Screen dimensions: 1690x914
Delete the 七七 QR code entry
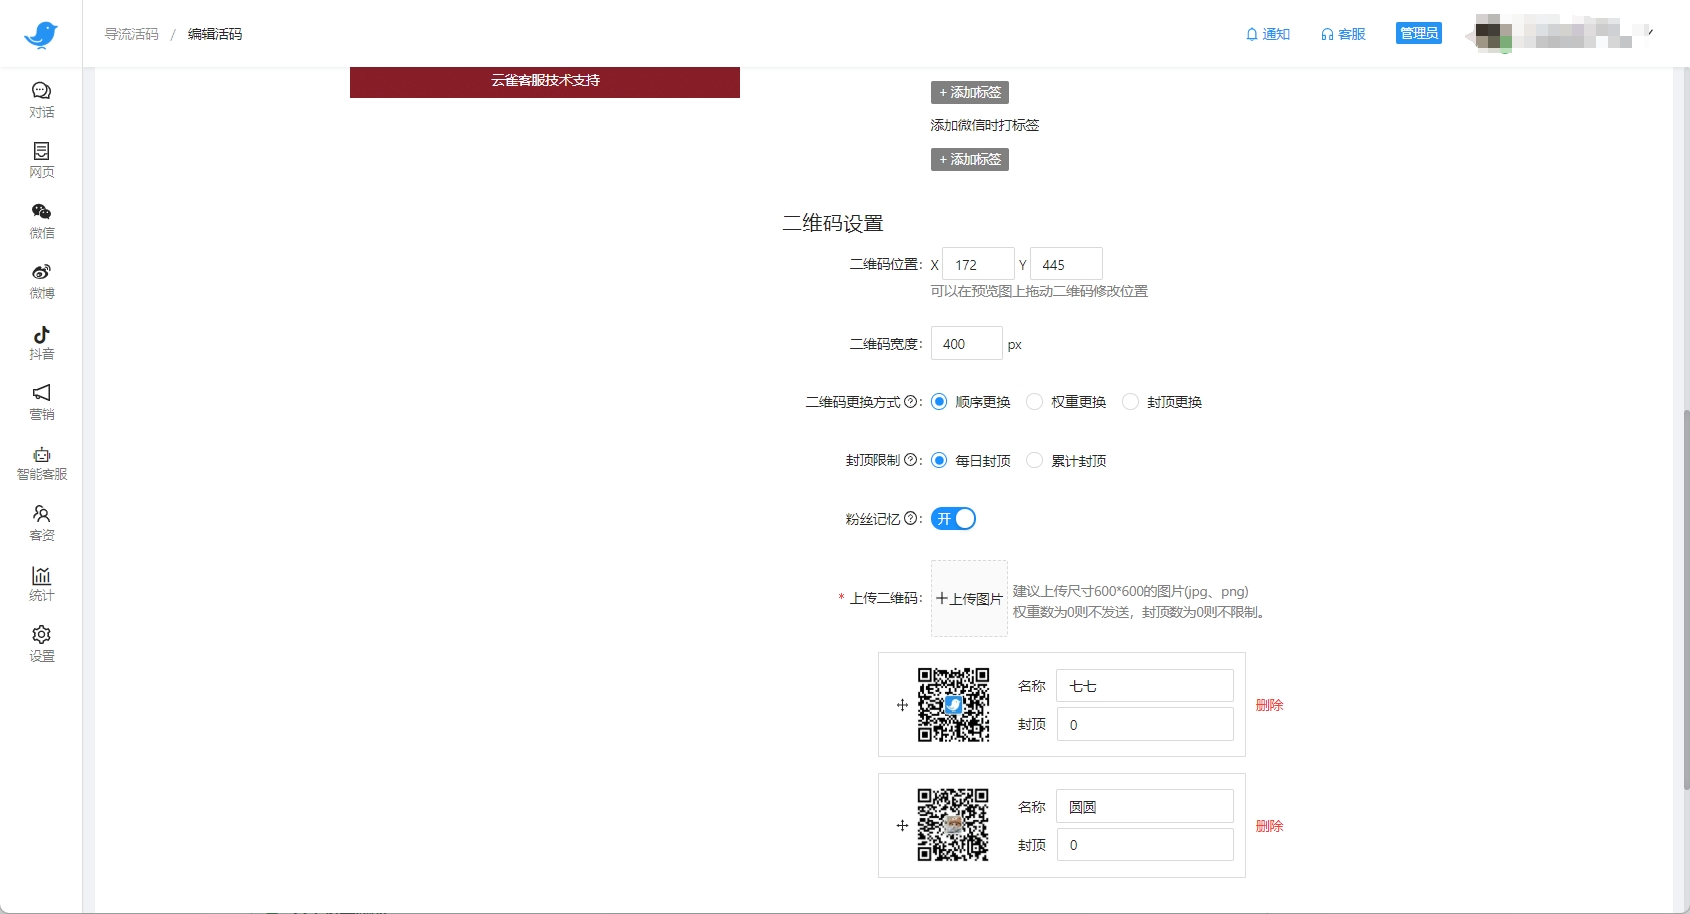coord(1269,704)
